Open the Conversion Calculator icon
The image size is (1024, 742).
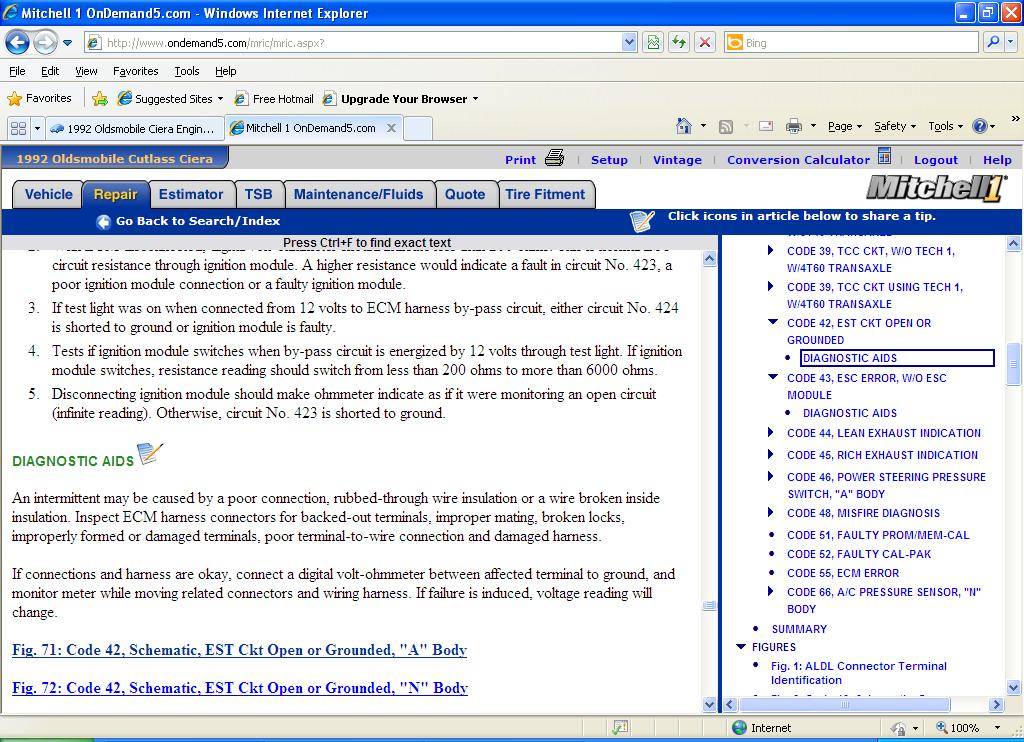tap(884, 157)
